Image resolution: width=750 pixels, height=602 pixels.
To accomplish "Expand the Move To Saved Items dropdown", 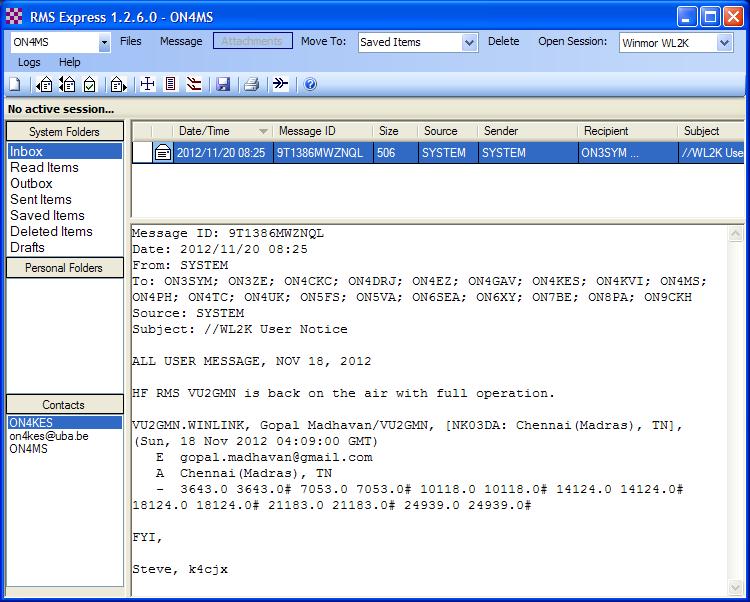I will [470, 43].
